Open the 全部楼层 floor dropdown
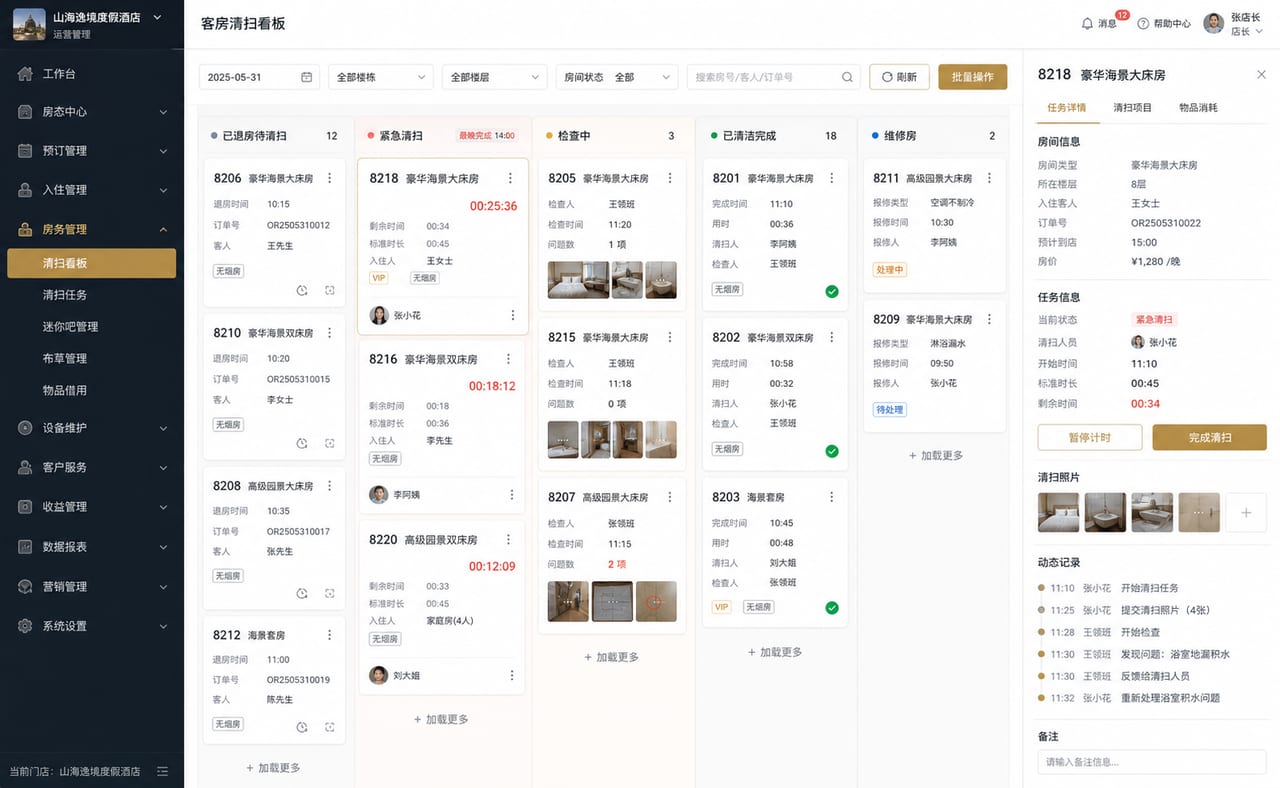1280x788 pixels. [494, 77]
